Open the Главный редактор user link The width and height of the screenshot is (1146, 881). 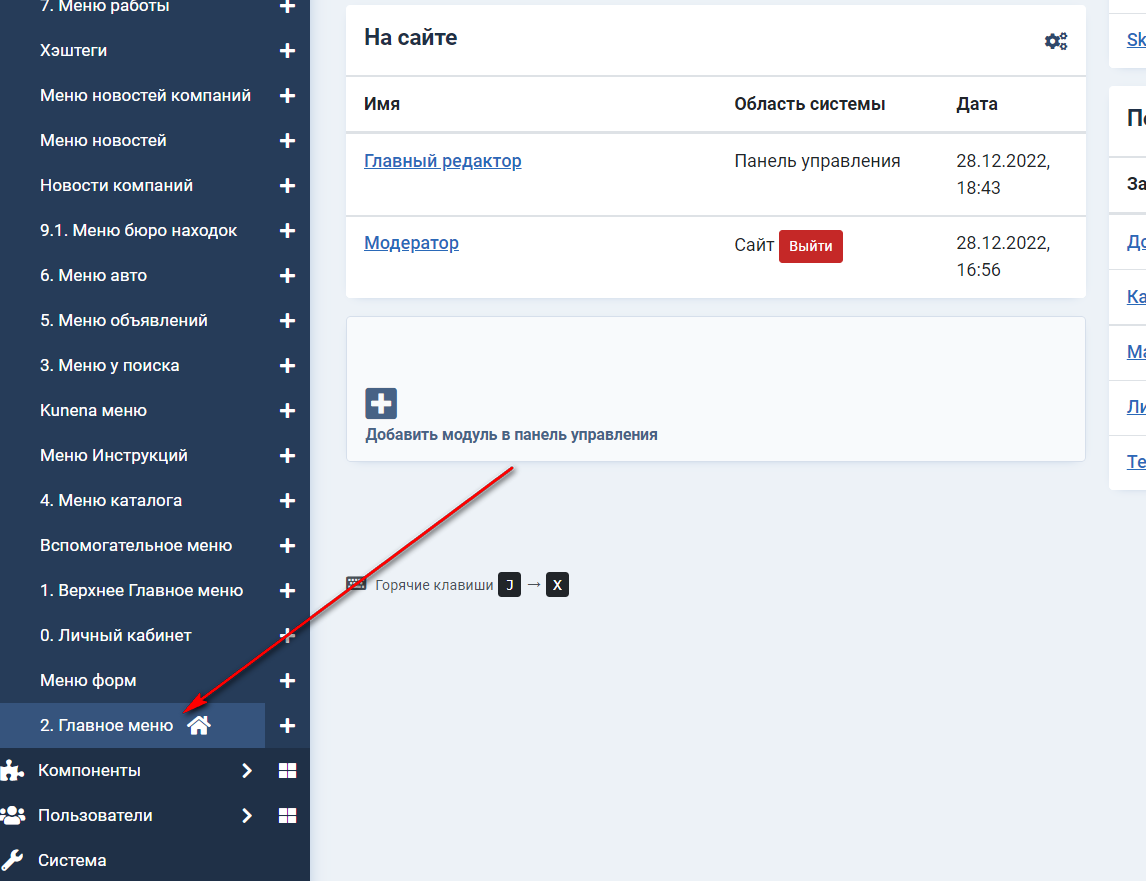(442, 161)
